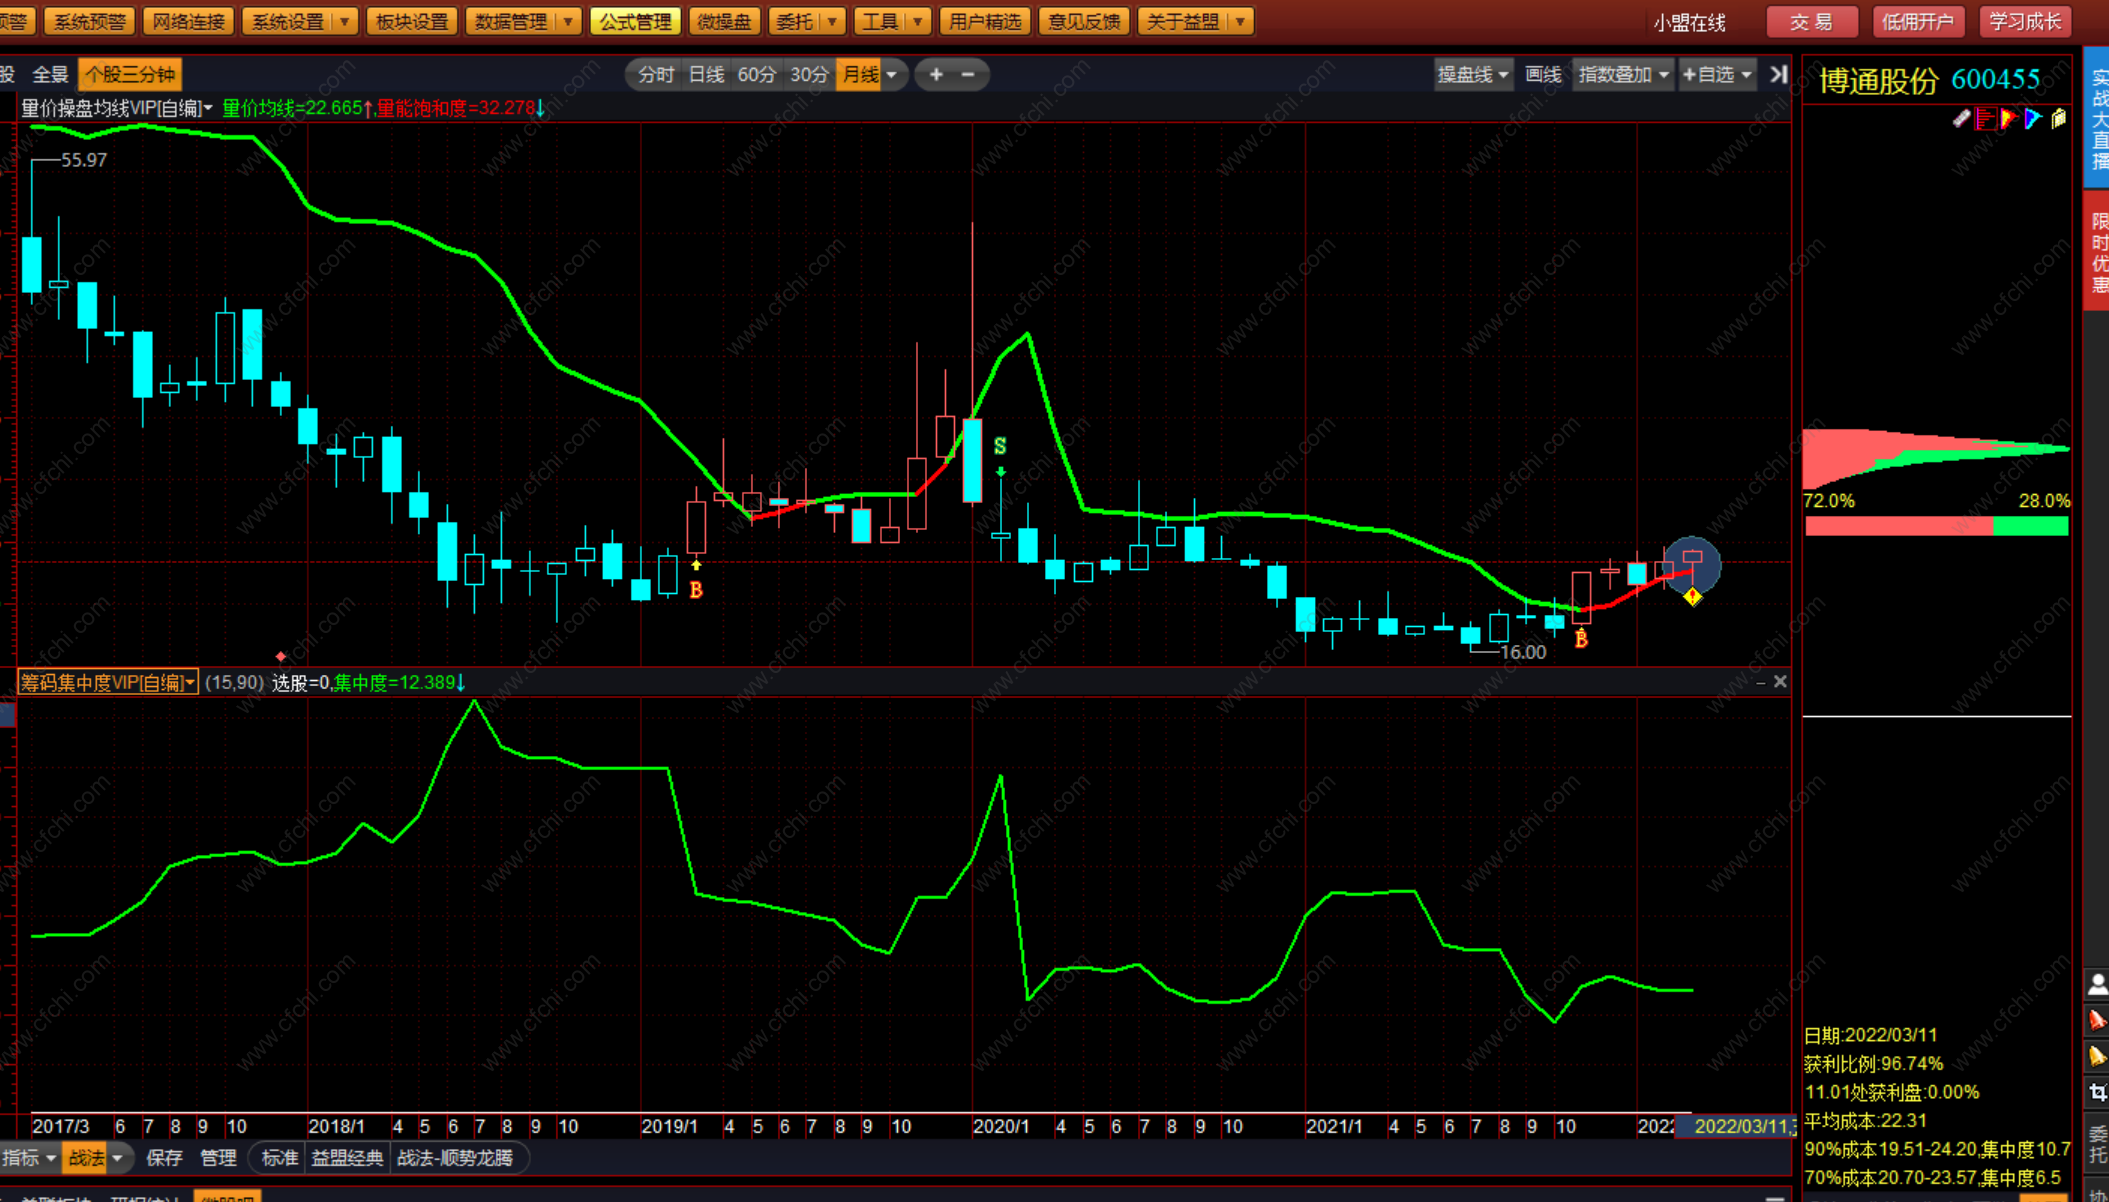Open the user profile icon in sidebar
The width and height of the screenshot is (2109, 1202).
click(2097, 984)
